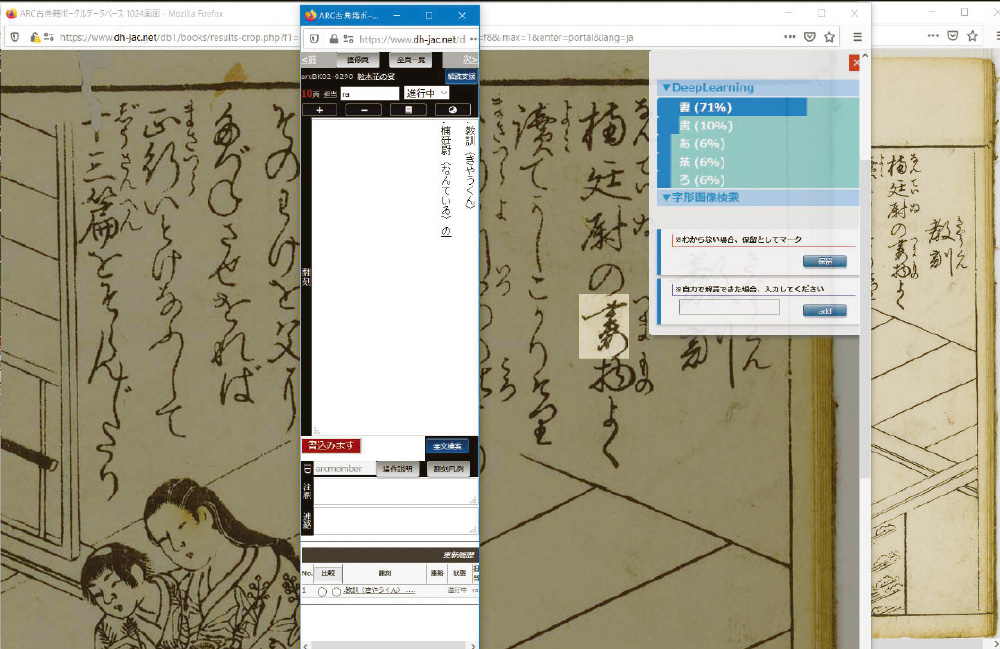Click the minus zoom-out button
1000x649 pixels.
pos(364,110)
